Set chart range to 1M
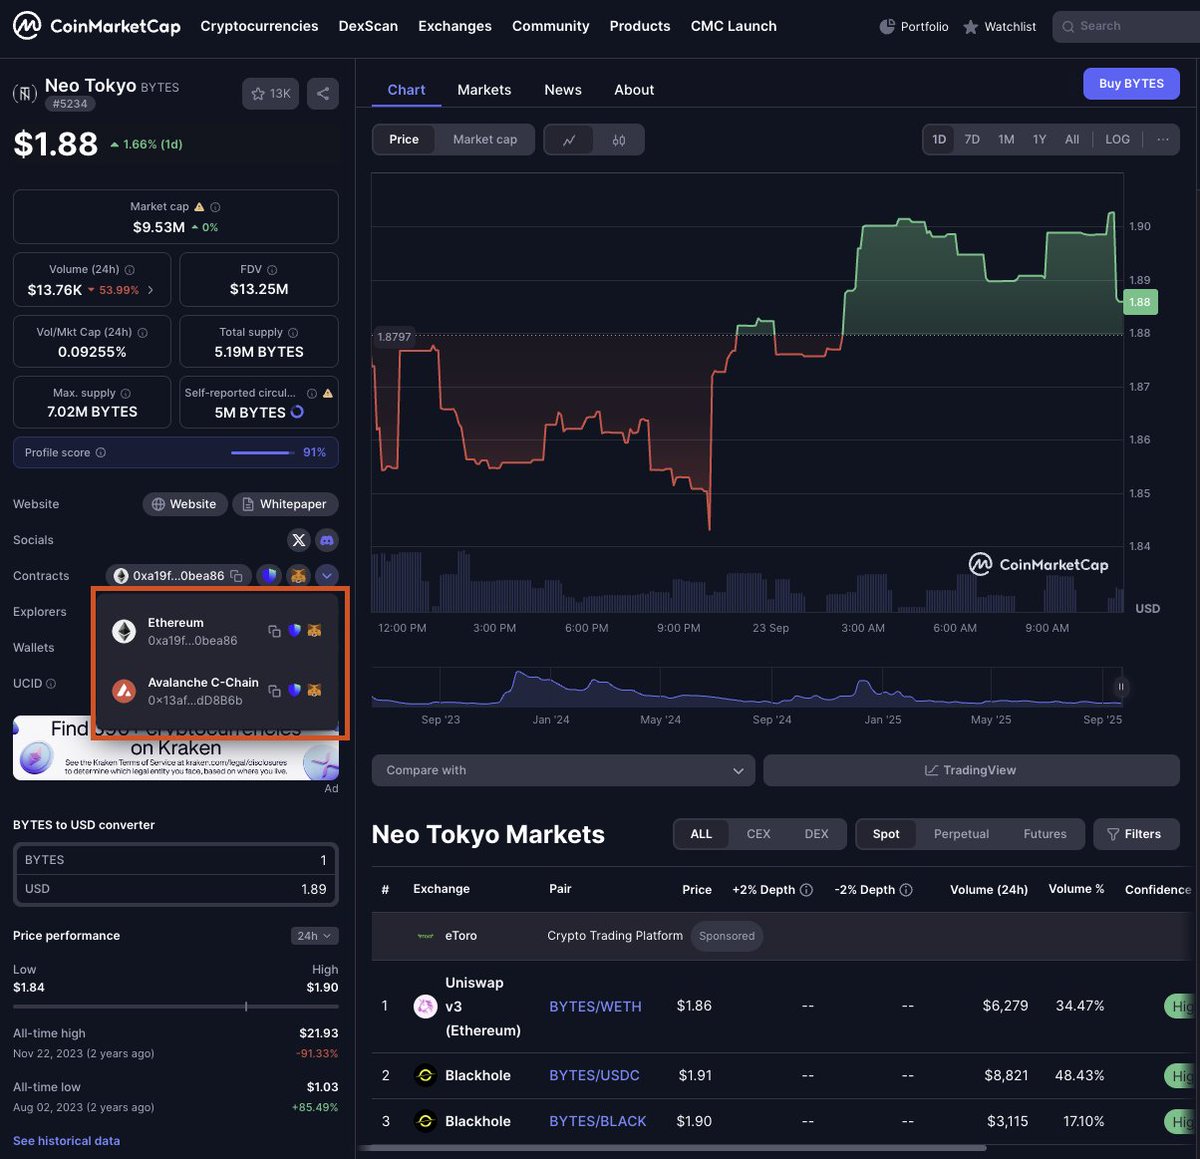Image resolution: width=1200 pixels, height=1159 pixels. (1006, 140)
